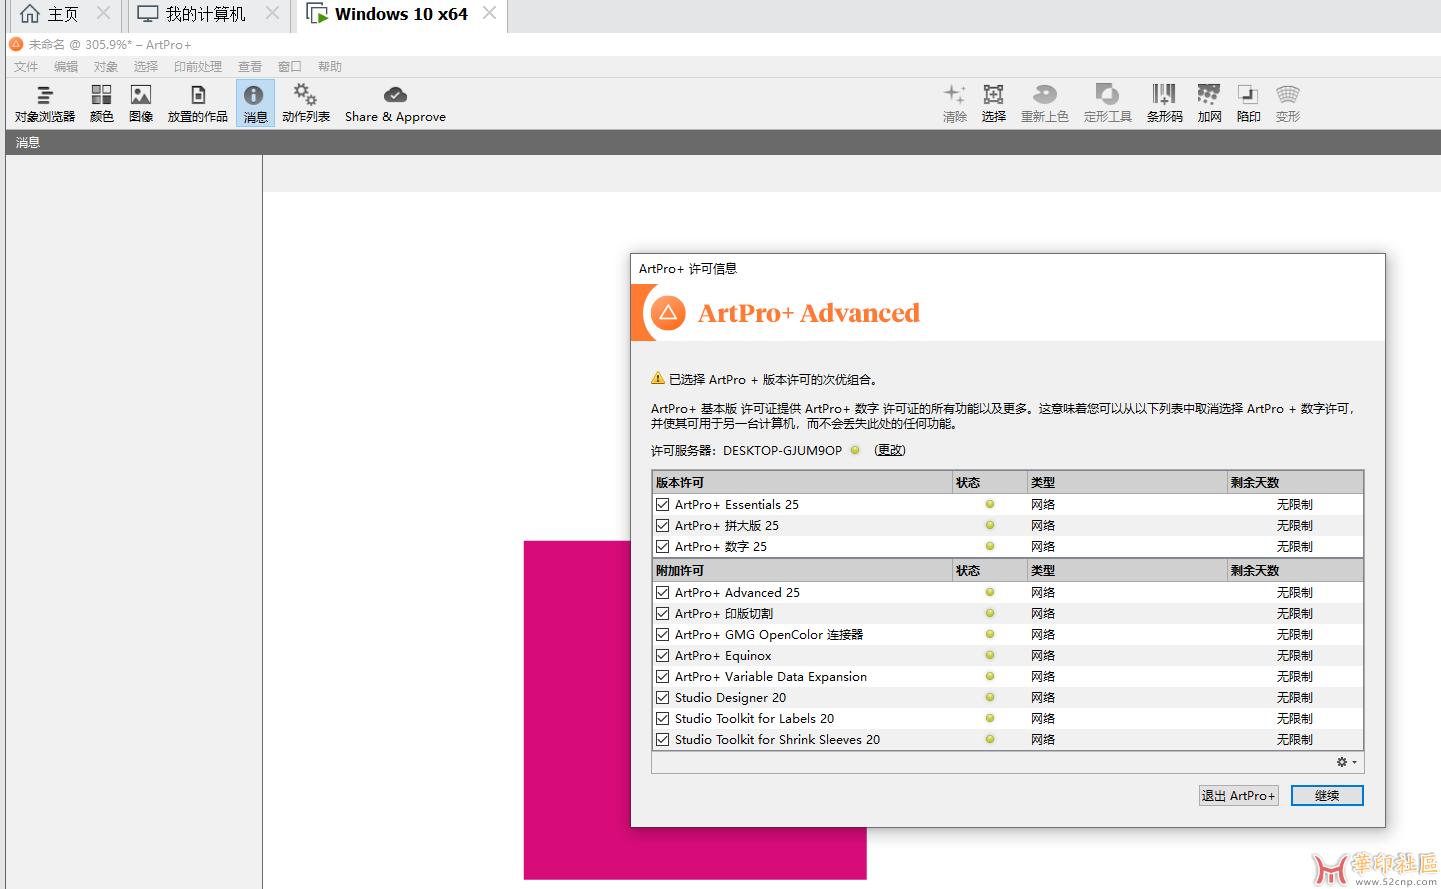
Task: Click the 类型 header in 版本许可 table
Action: 1127,482
